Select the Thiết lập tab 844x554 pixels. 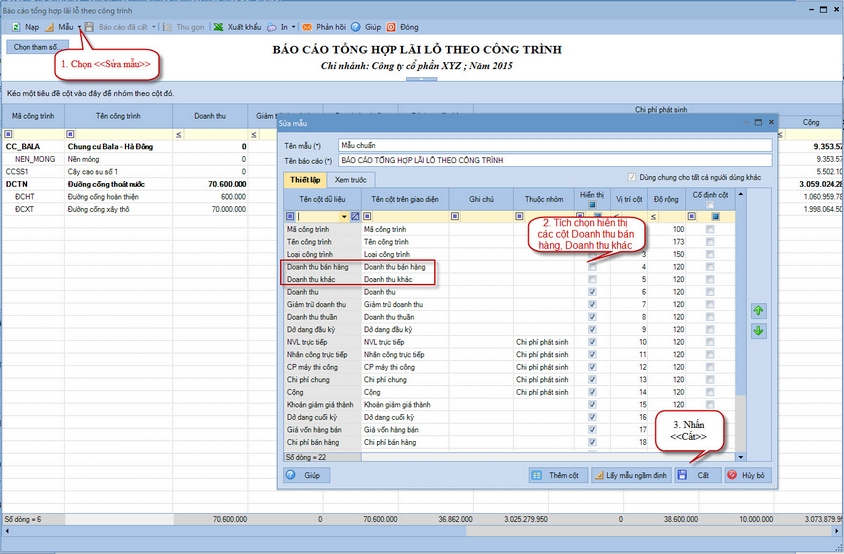coord(305,180)
